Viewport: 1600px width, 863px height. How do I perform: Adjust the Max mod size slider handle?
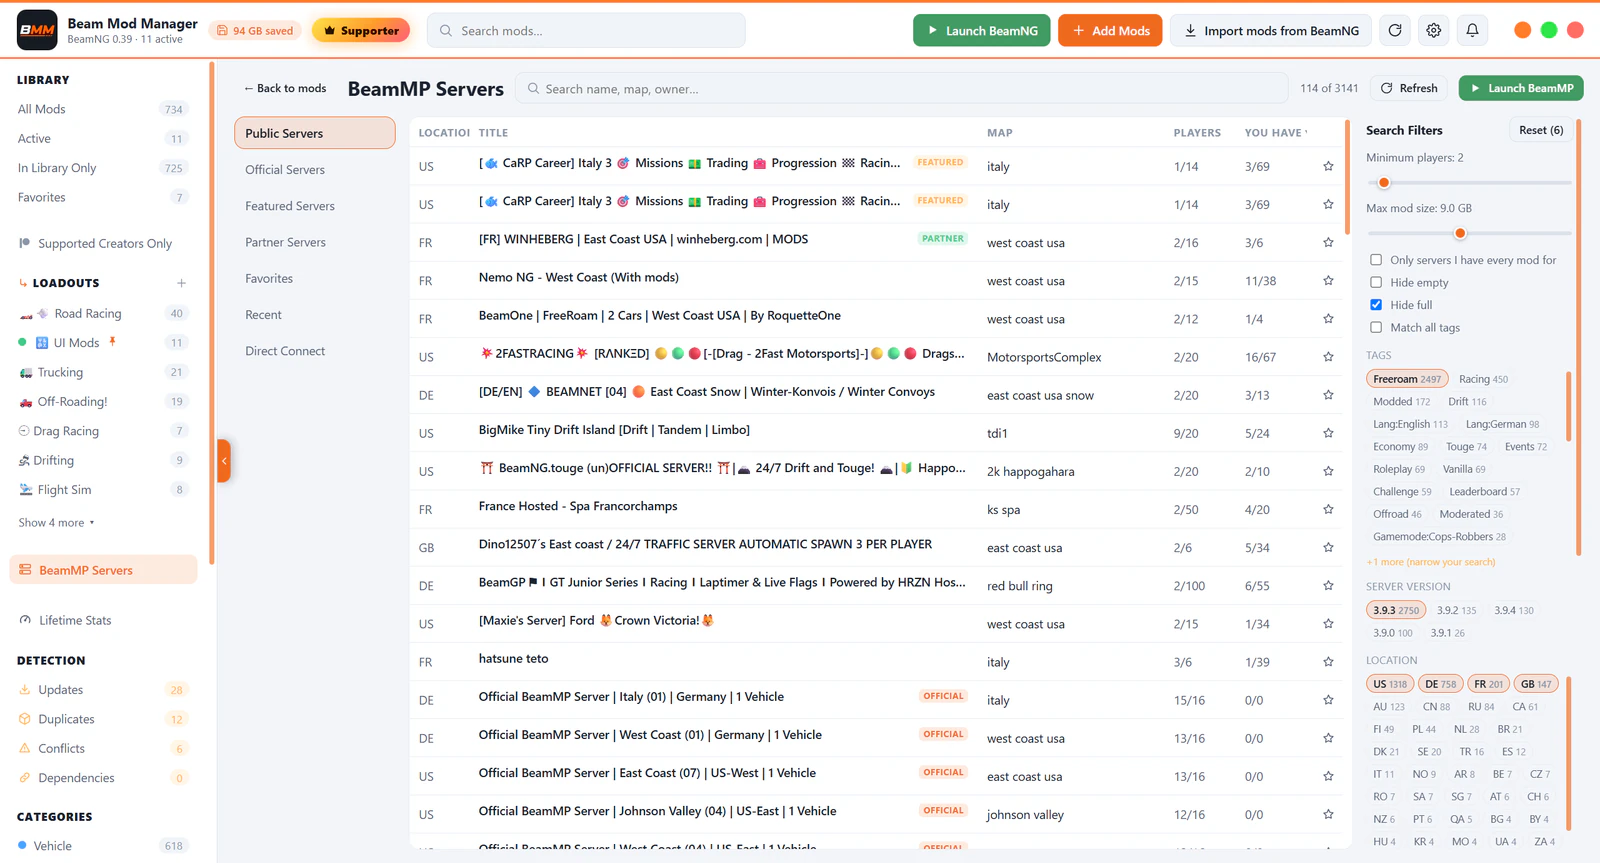click(x=1460, y=233)
